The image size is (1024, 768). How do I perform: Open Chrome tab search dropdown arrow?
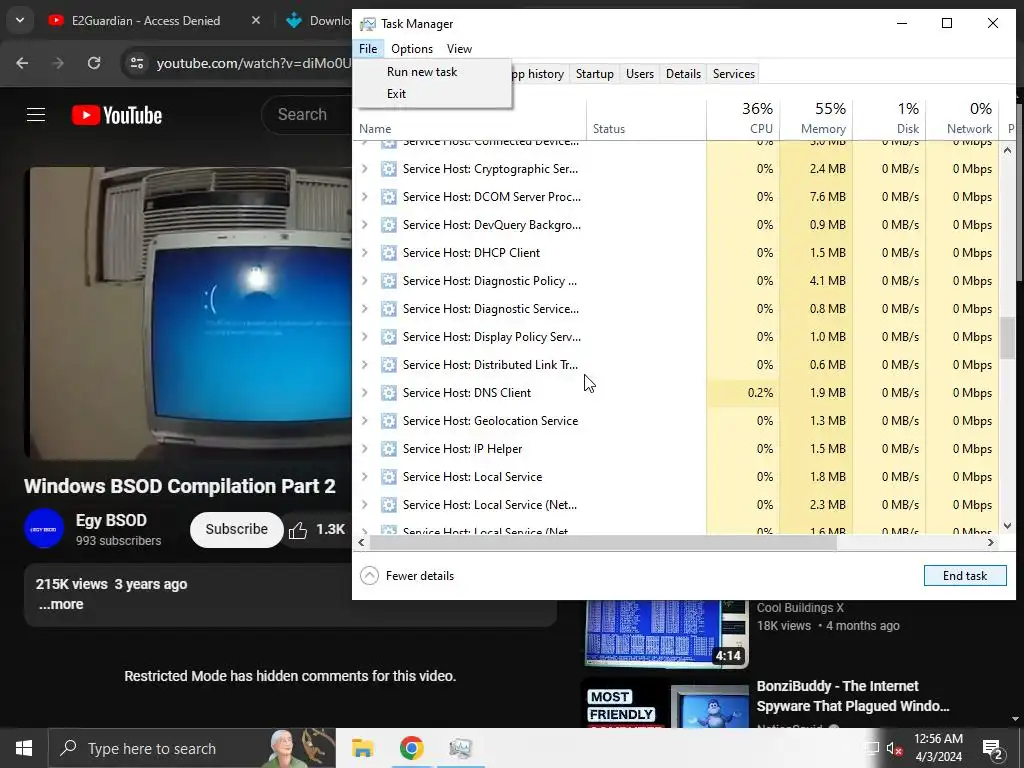[x=20, y=20]
